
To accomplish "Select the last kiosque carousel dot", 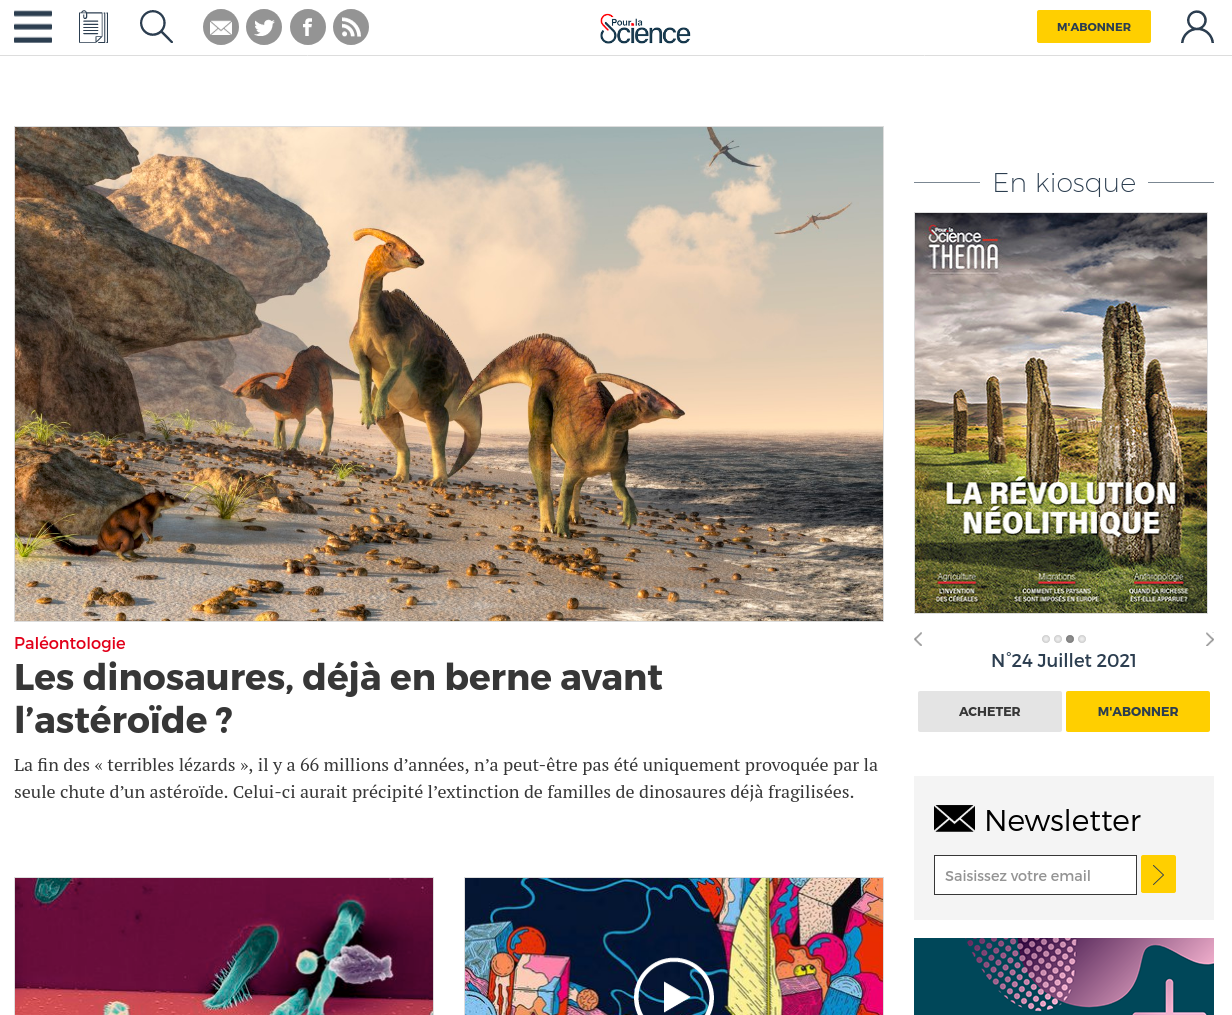I will coord(1082,639).
